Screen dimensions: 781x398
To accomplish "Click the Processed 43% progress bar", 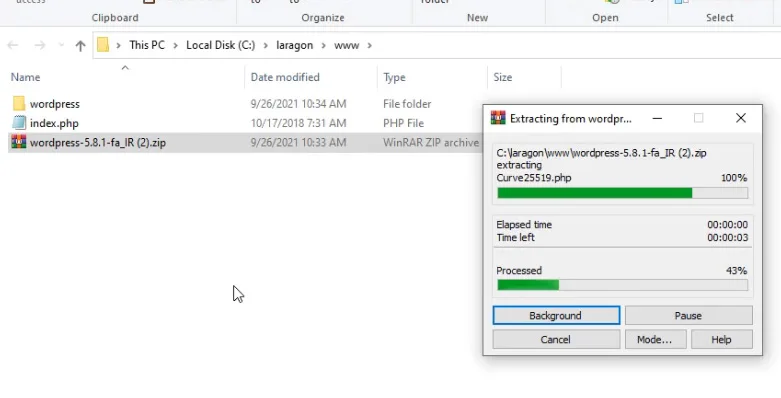I will (623, 285).
